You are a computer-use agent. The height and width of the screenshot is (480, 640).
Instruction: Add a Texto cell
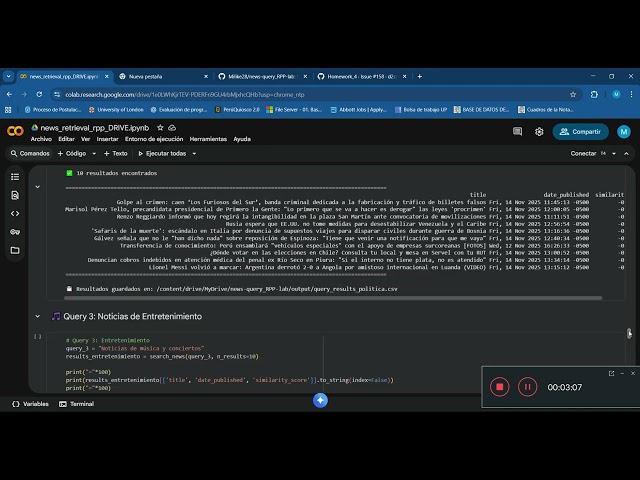(x=116, y=153)
